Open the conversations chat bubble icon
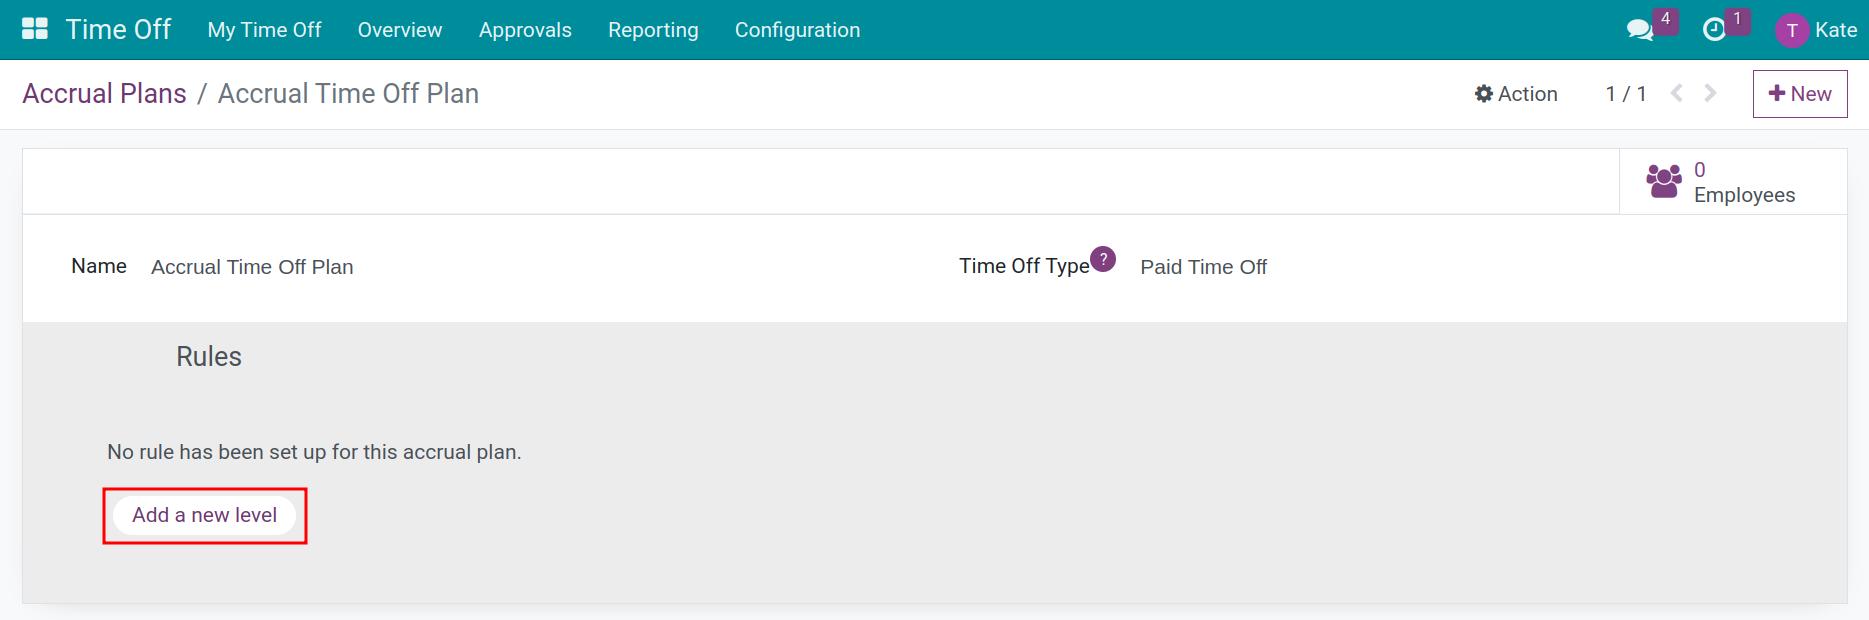1869x620 pixels. 1640,30
